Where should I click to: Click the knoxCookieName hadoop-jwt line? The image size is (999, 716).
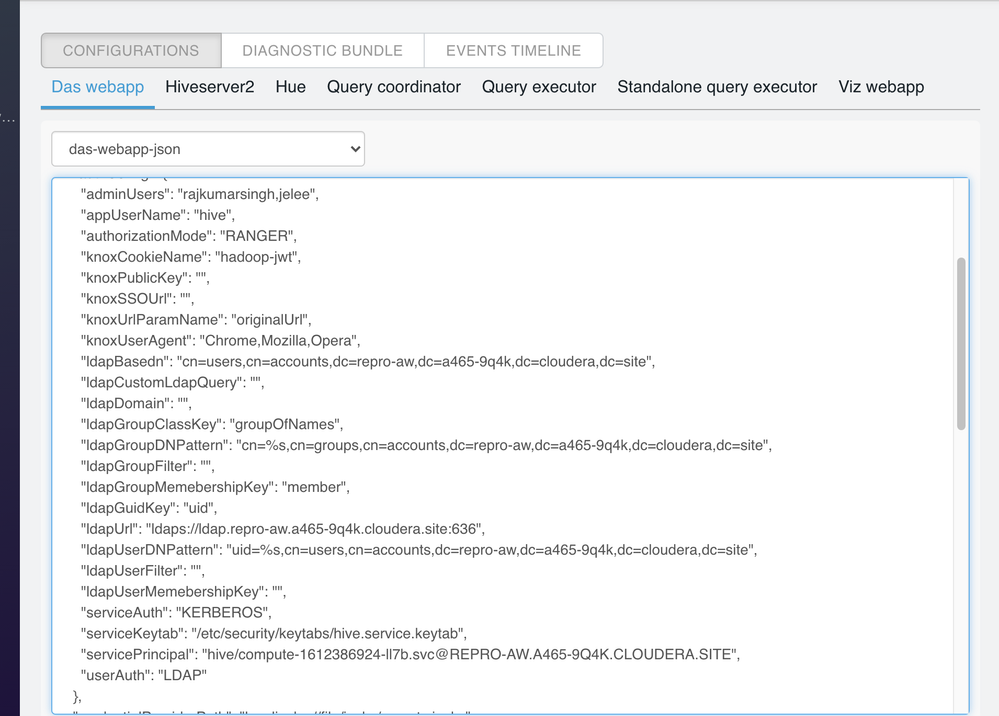190,257
